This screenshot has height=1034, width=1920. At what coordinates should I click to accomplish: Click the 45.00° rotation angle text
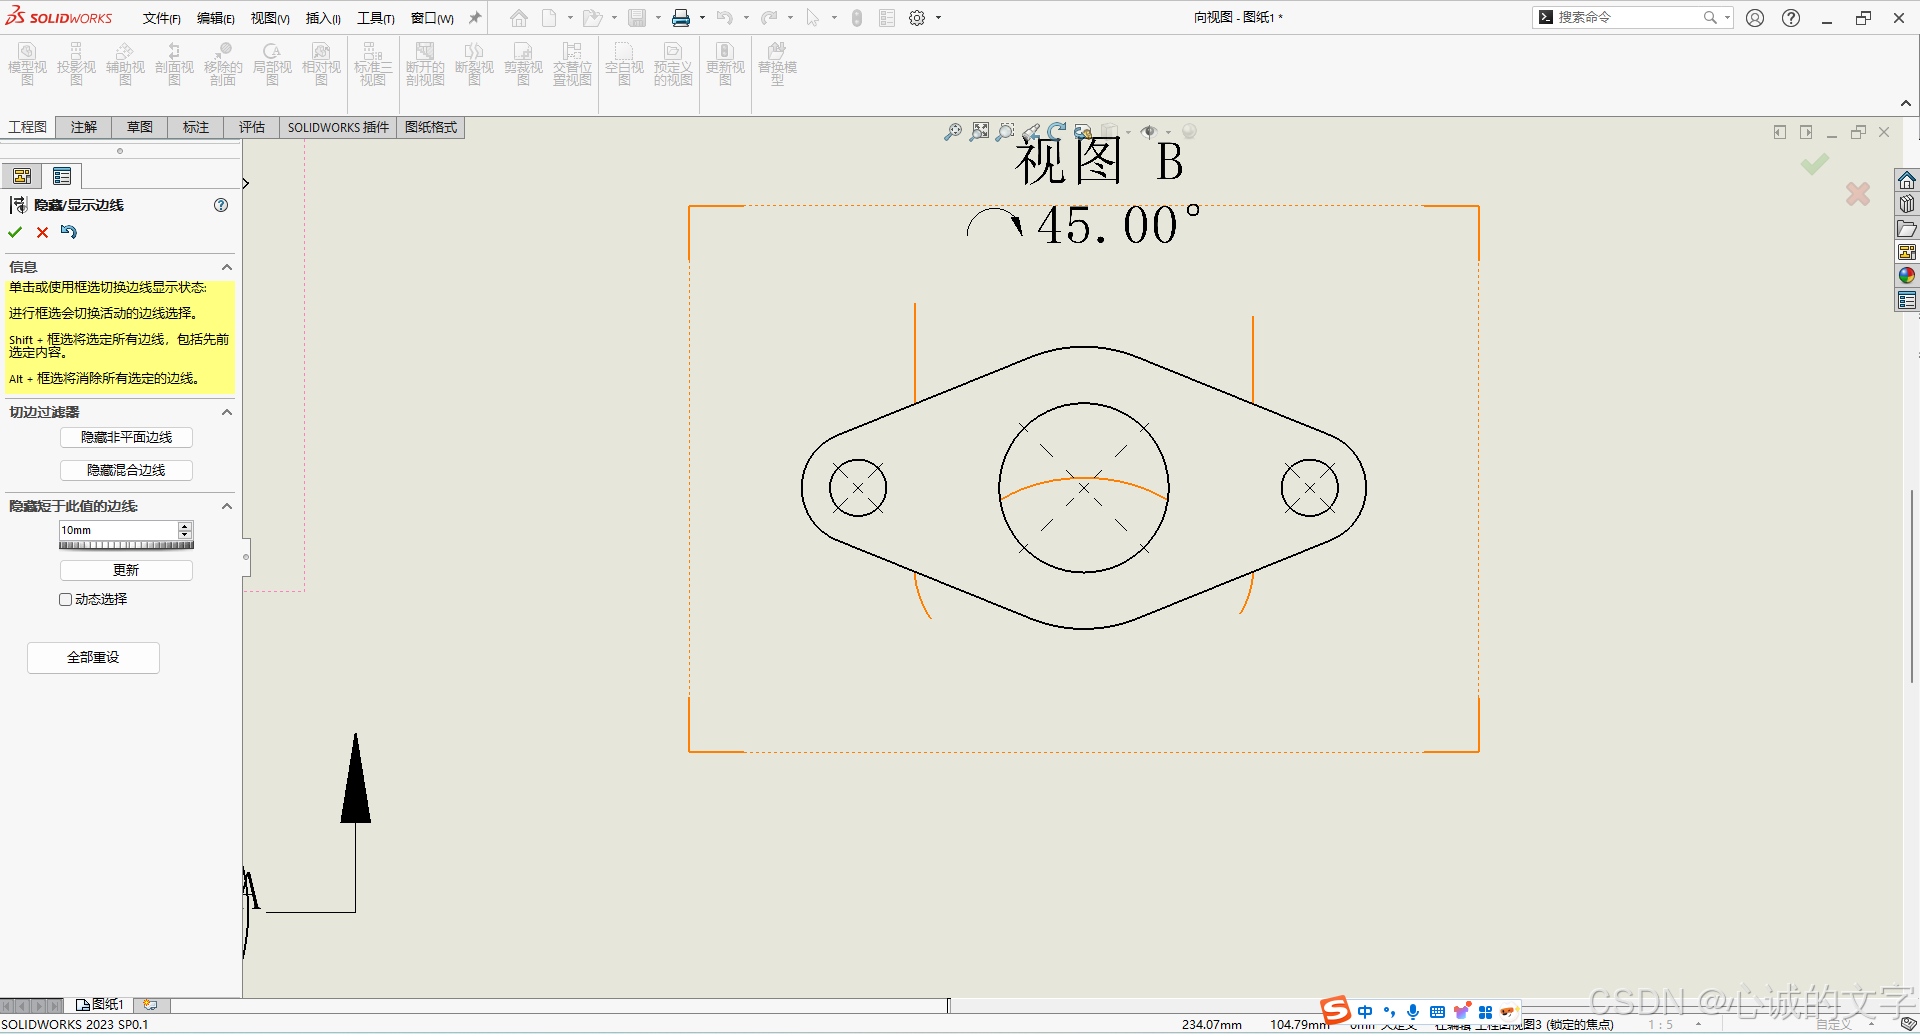coord(1118,225)
